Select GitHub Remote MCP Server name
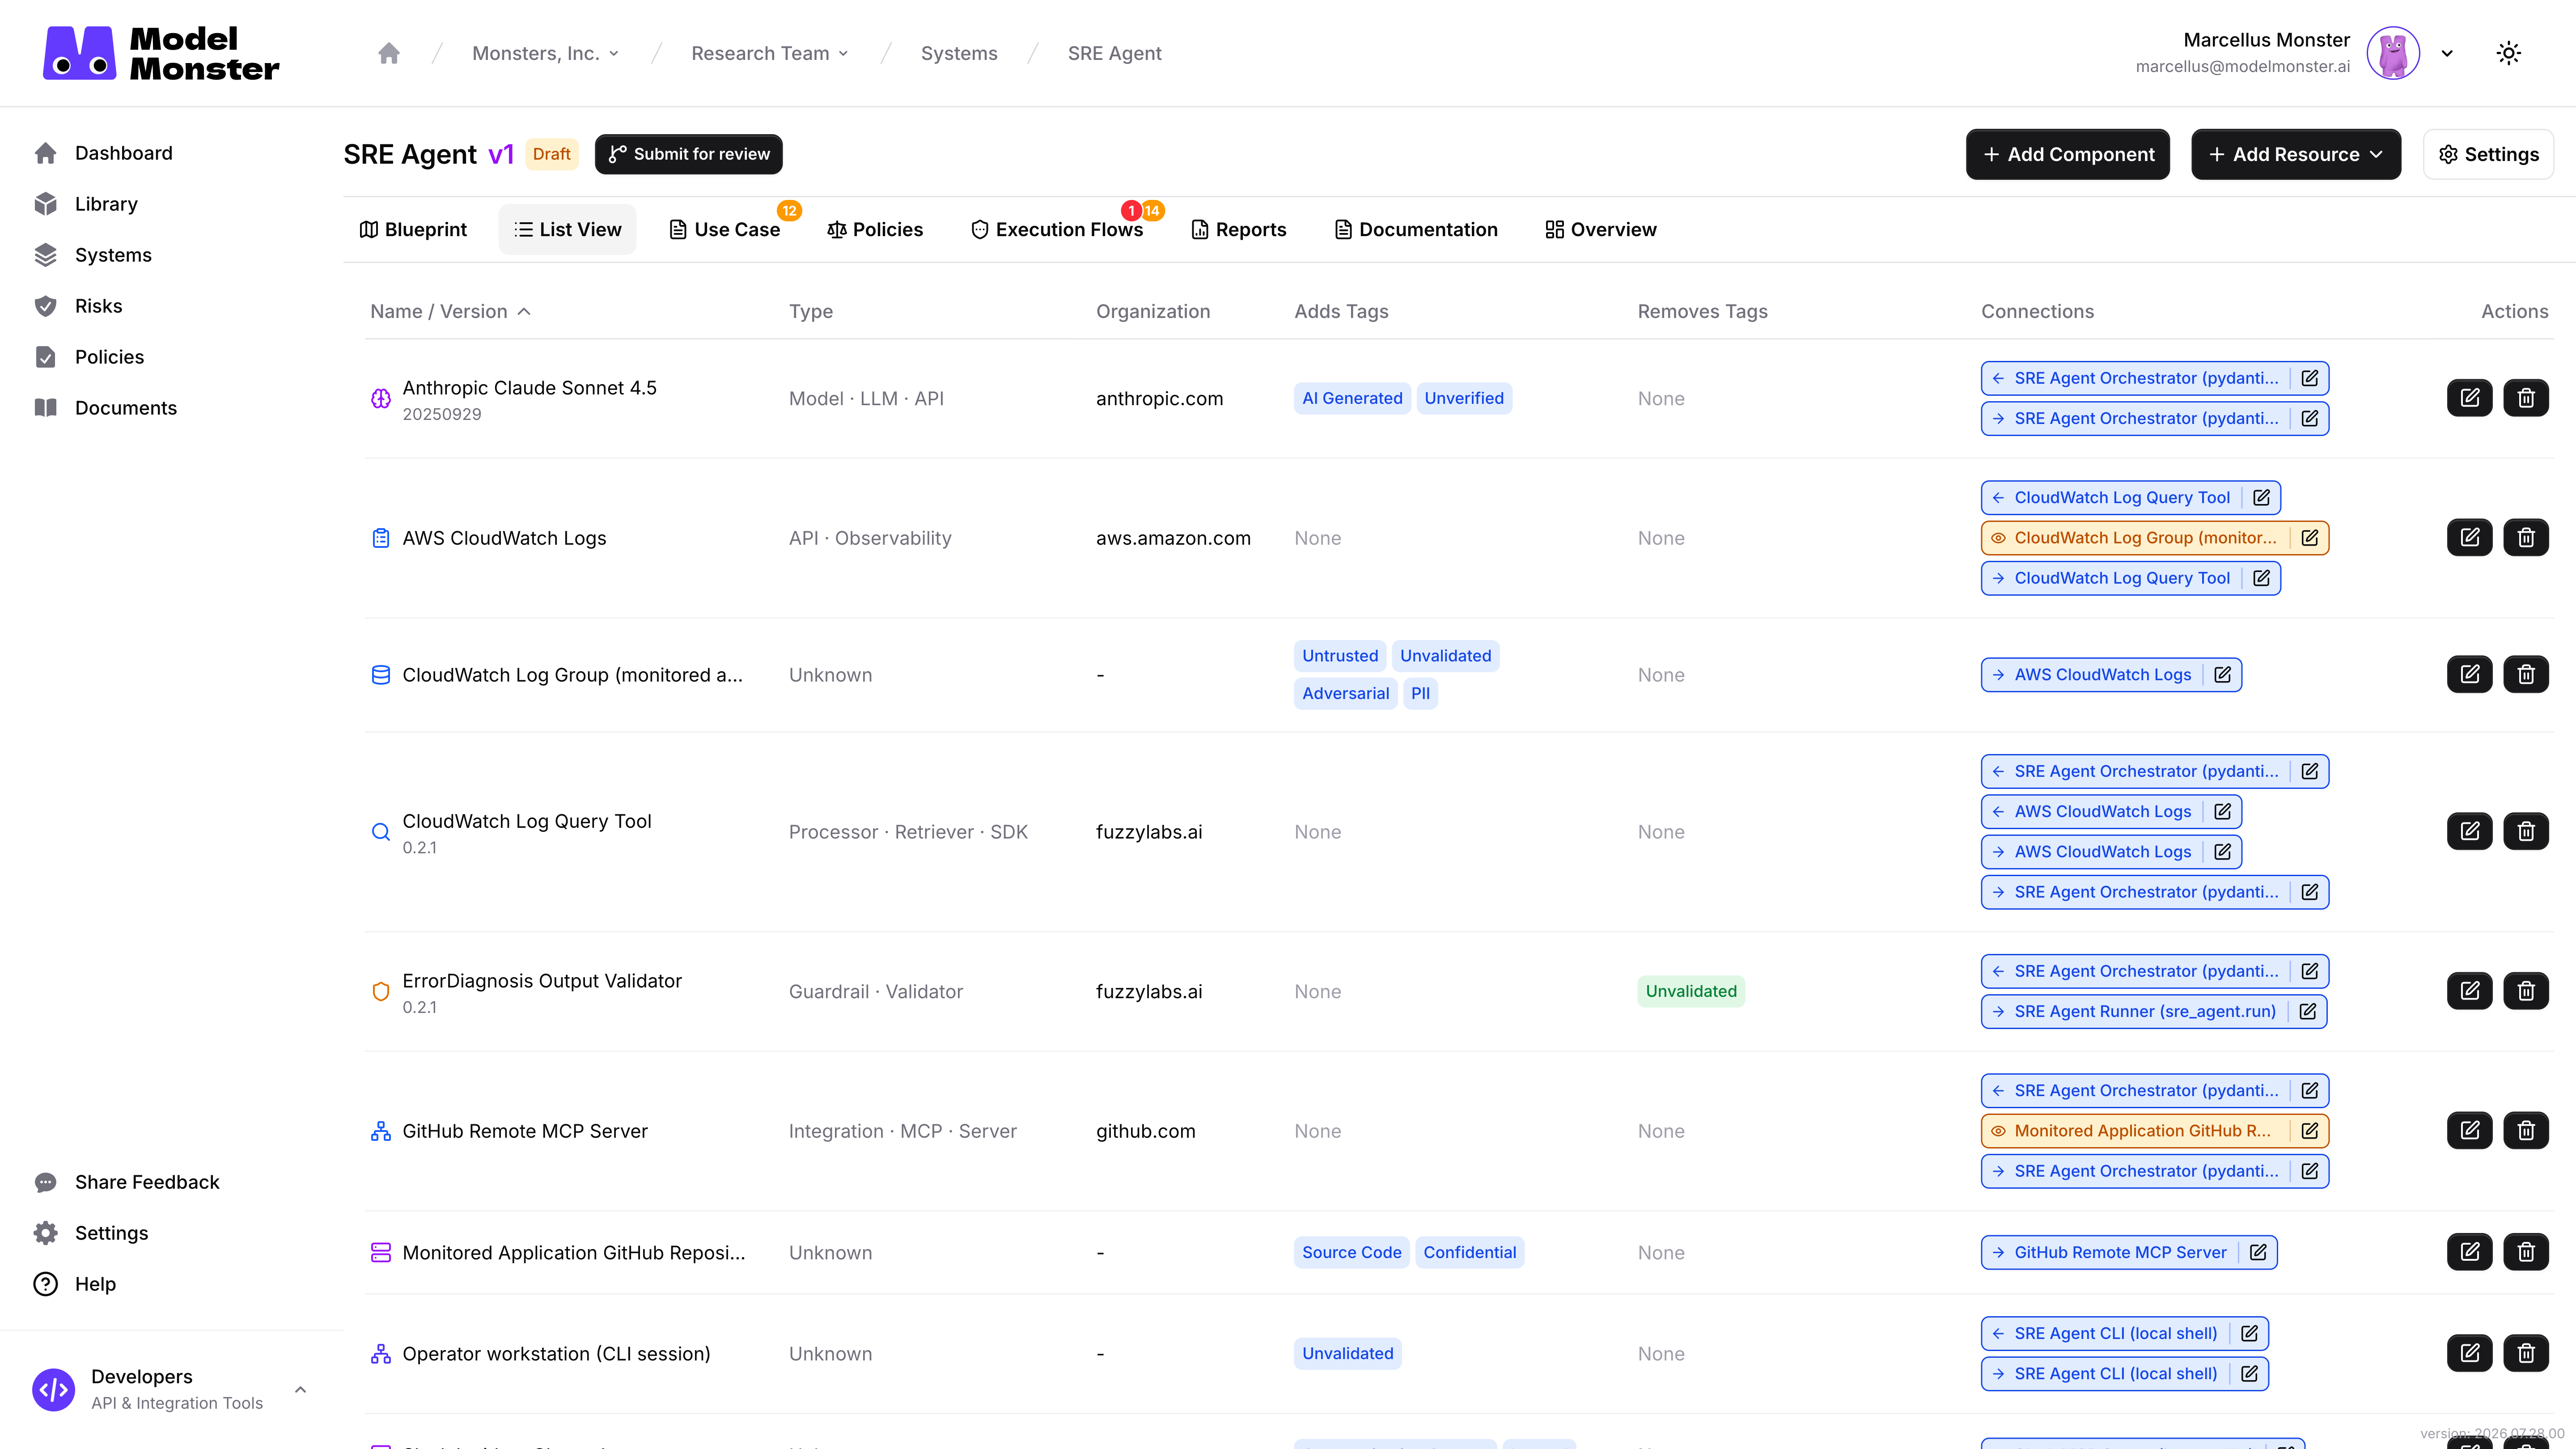 (x=525, y=1131)
